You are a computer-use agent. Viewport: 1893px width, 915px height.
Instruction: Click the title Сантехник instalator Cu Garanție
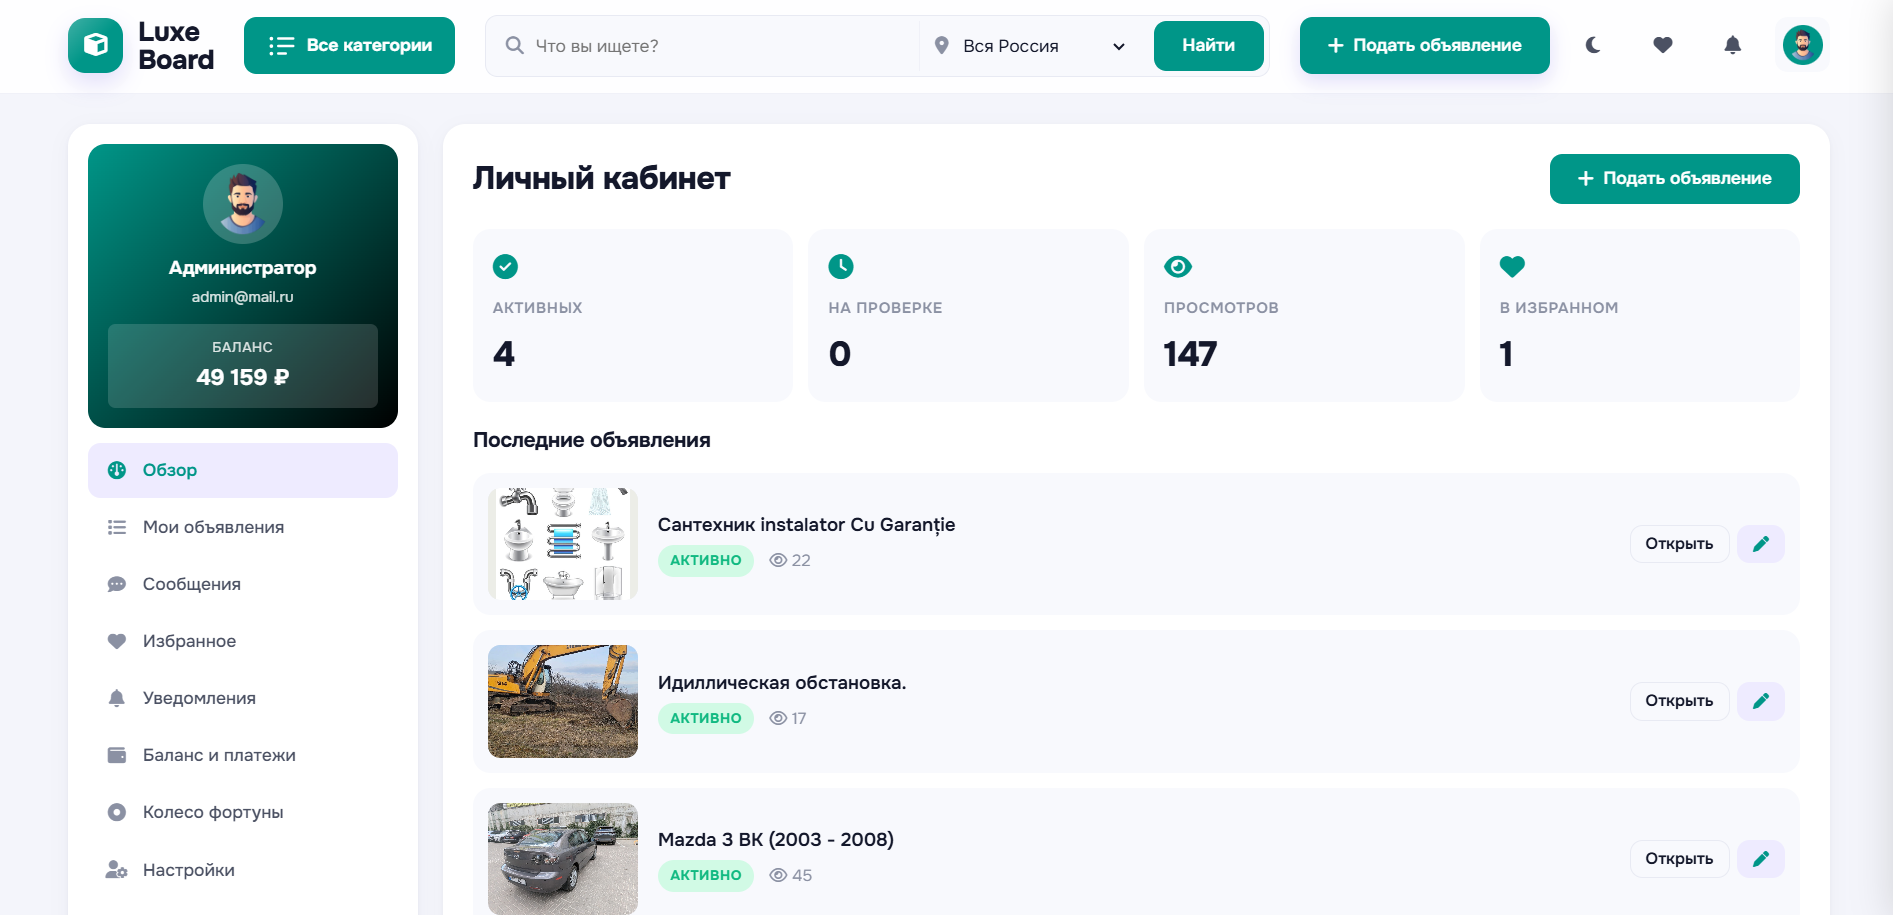(806, 525)
